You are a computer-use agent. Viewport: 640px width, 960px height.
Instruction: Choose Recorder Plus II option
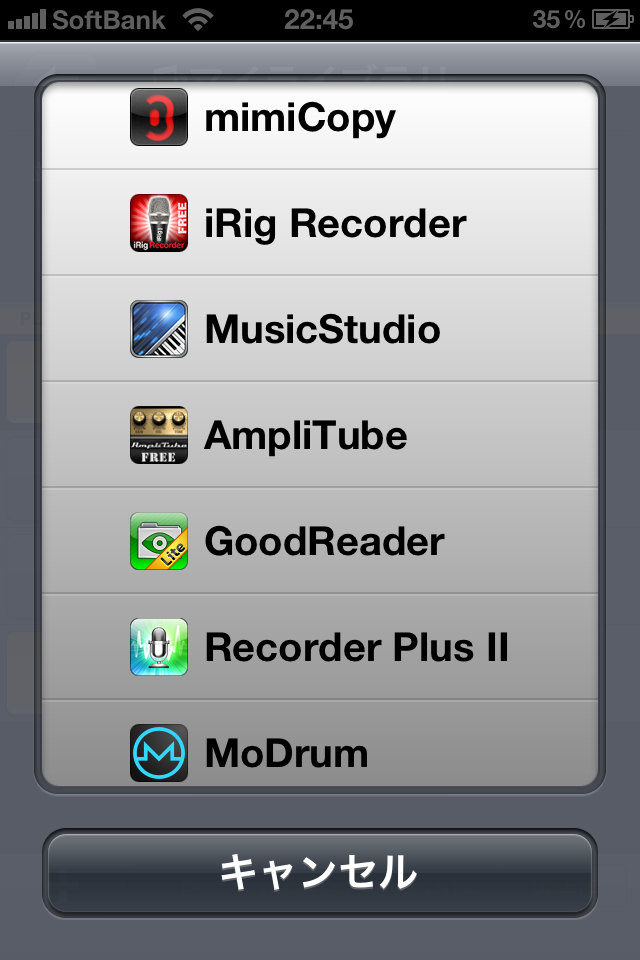(320, 647)
